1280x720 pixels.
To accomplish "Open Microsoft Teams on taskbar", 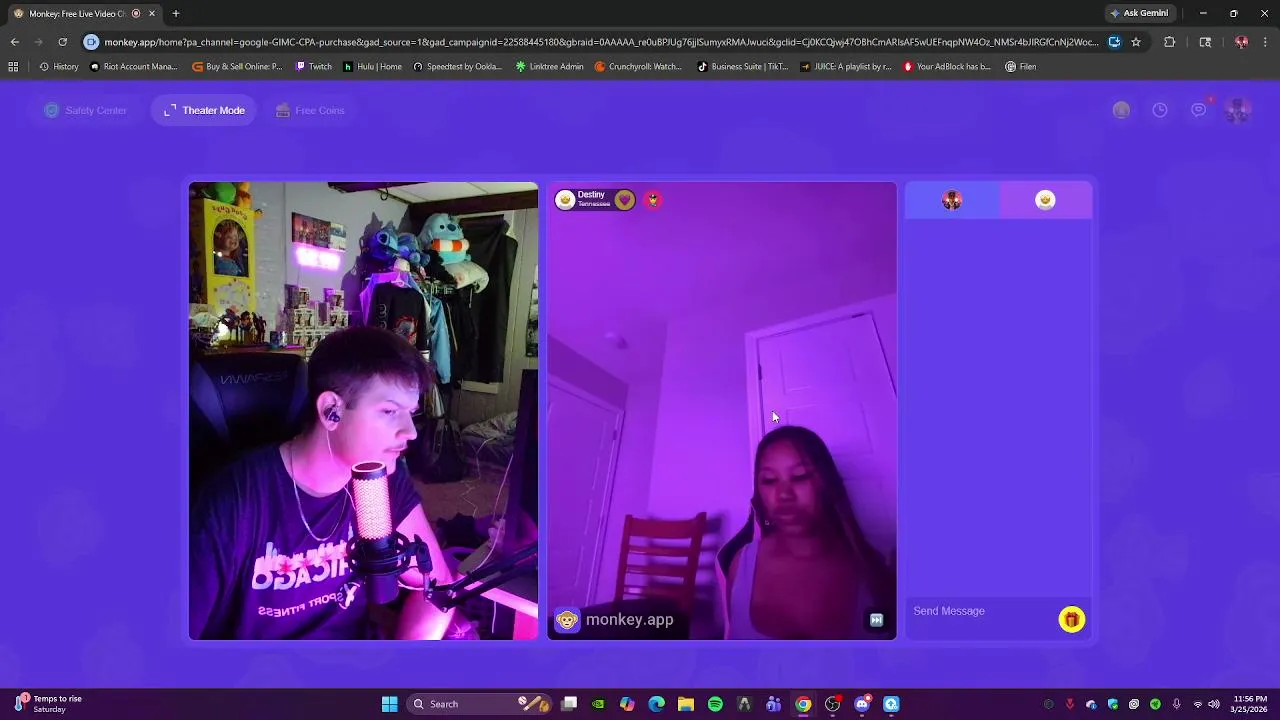I will click(x=773, y=704).
